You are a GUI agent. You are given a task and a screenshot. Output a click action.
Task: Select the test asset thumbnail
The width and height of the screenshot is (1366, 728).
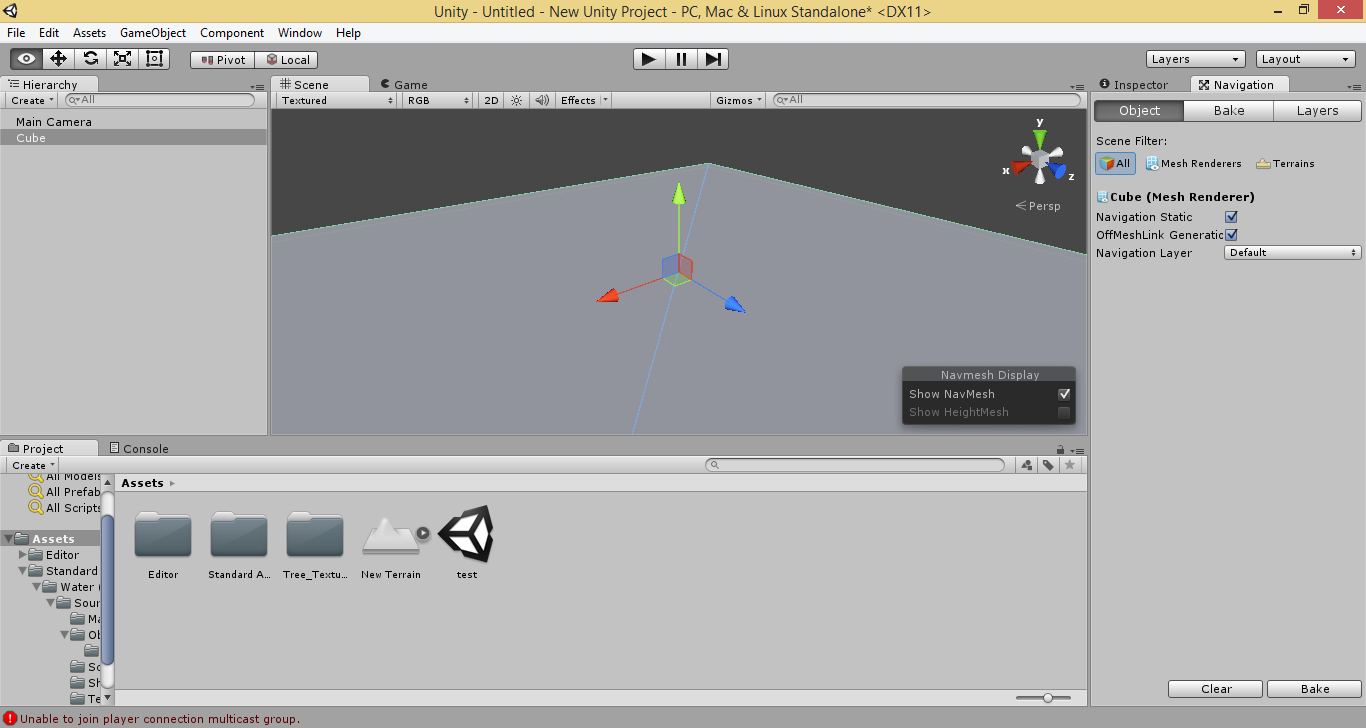[466, 534]
